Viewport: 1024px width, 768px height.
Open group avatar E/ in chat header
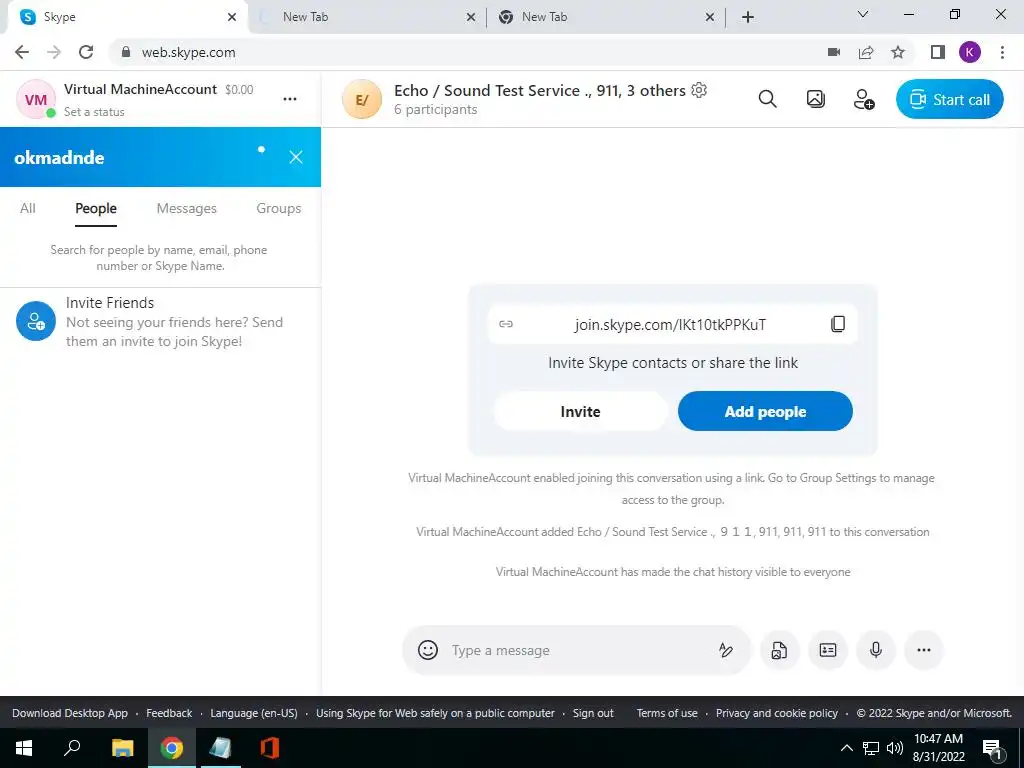[362, 99]
